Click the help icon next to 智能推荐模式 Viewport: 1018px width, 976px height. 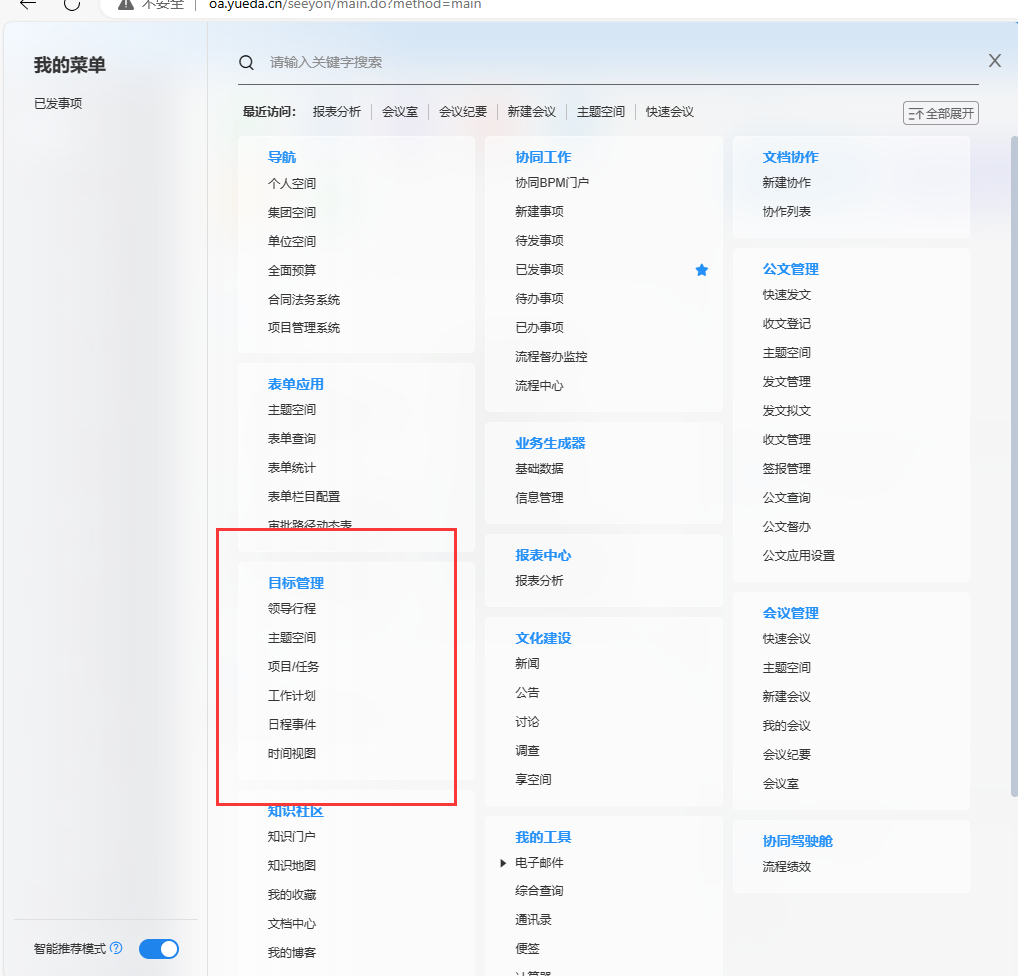(x=116, y=948)
